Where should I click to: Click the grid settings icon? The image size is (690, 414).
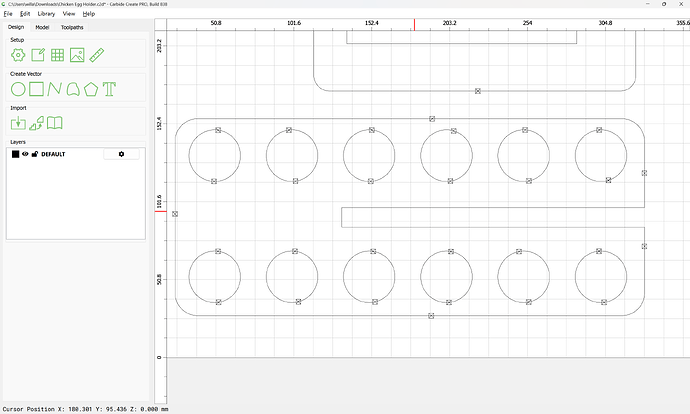coord(58,55)
